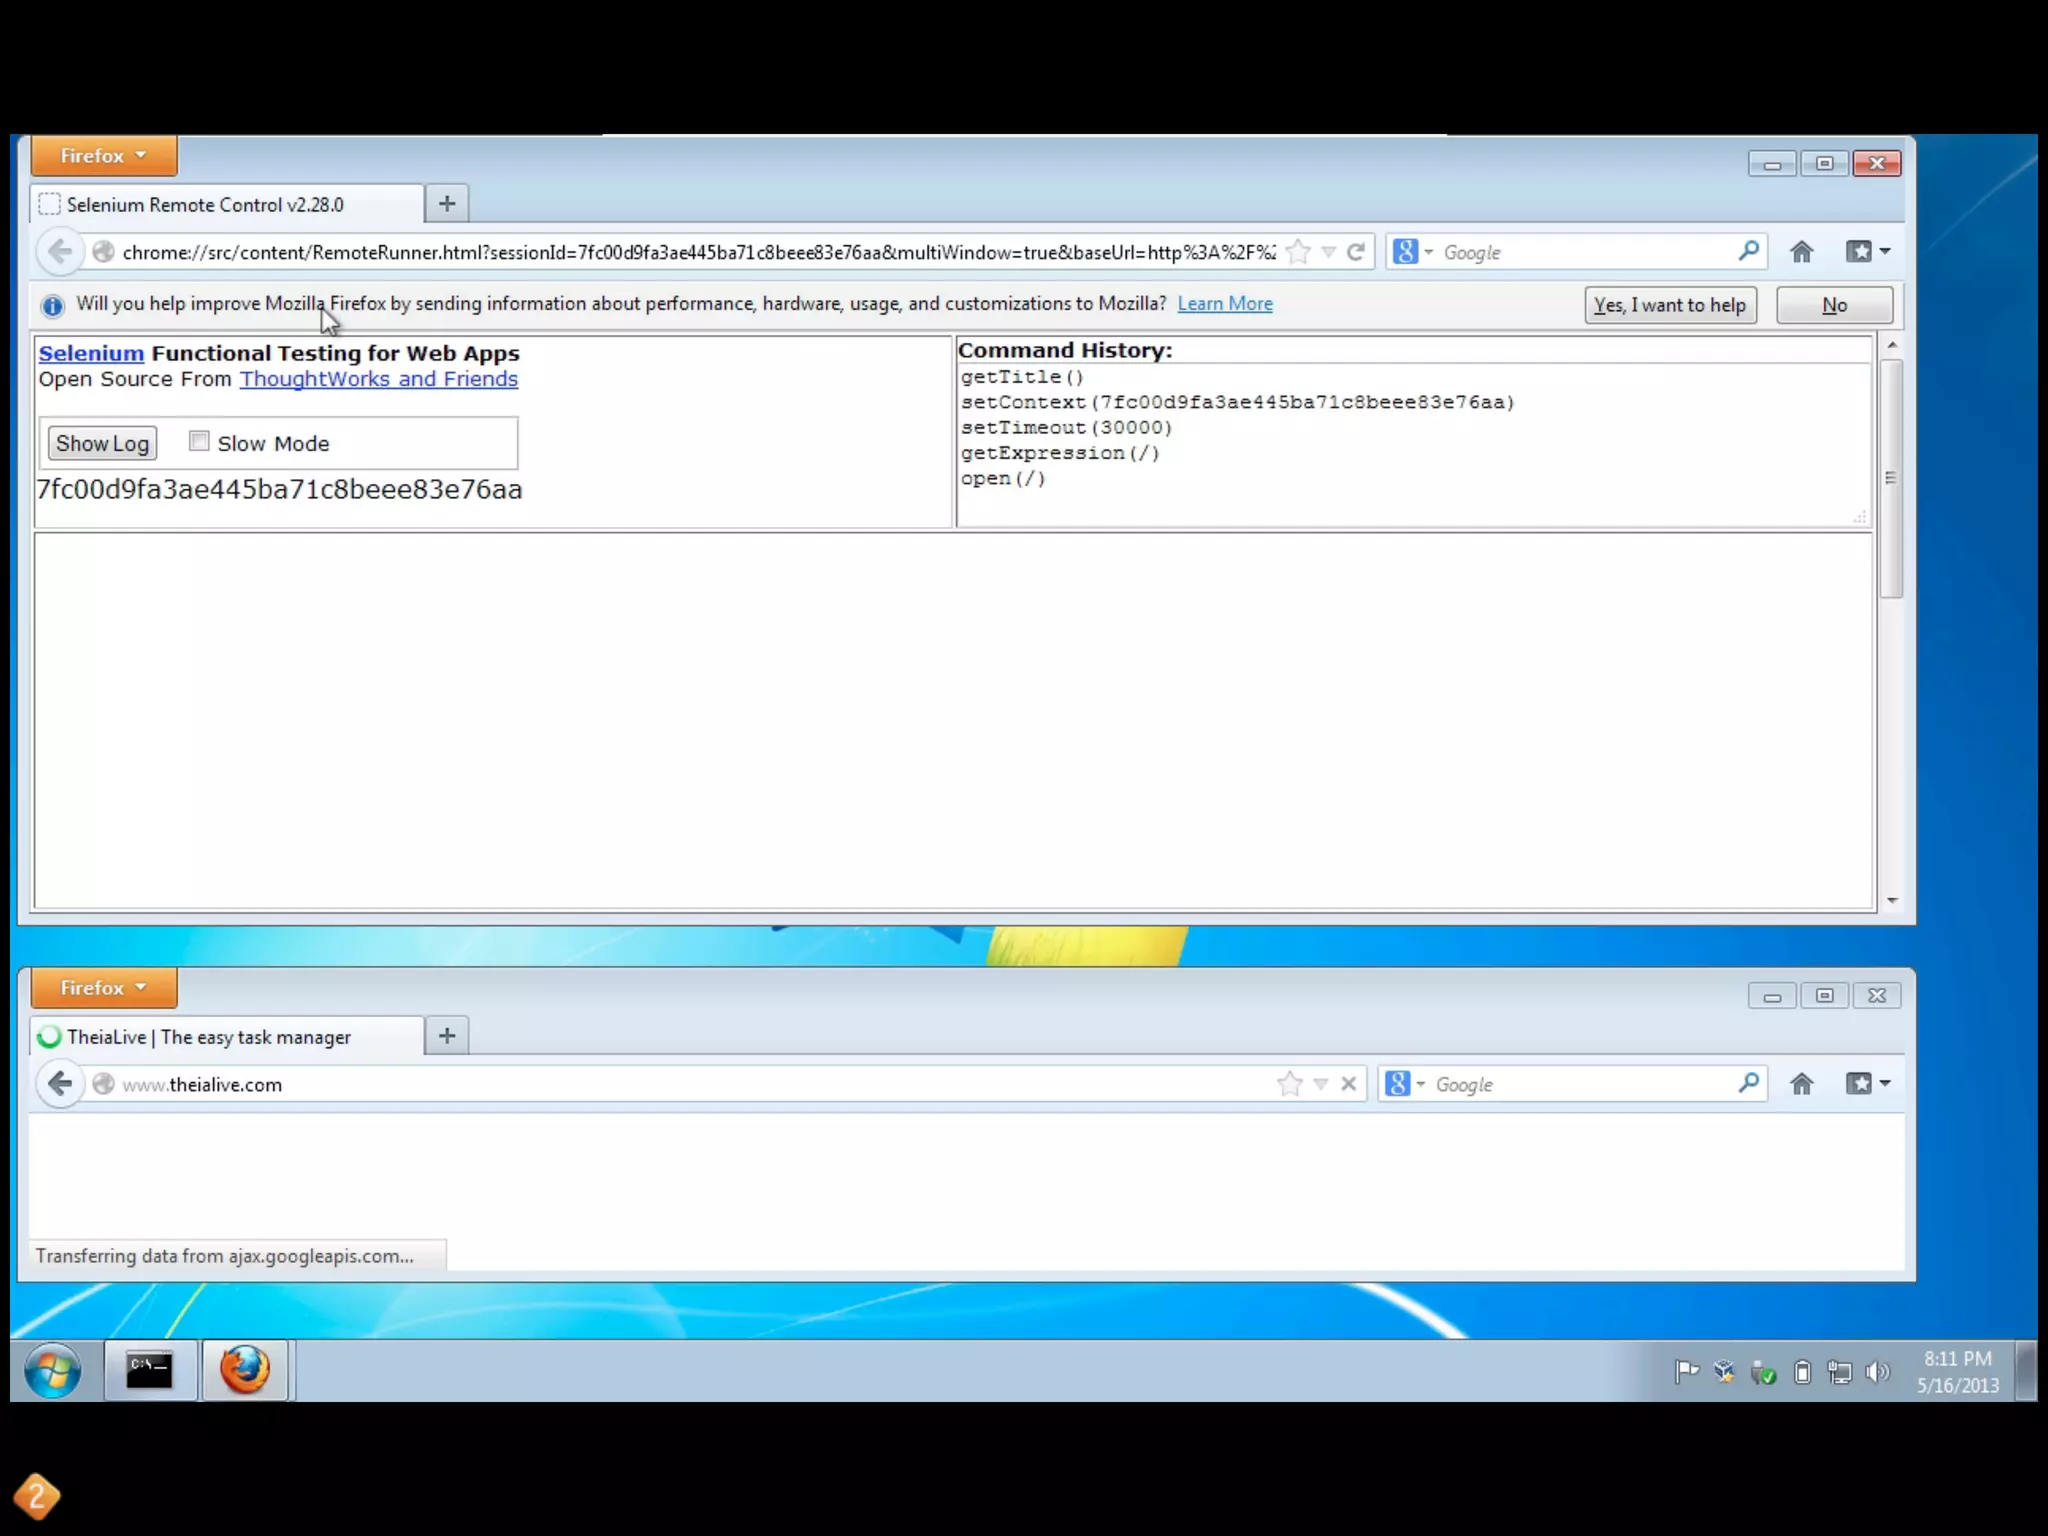2048x1536 pixels.
Task: Open the command prompt from the taskbar
Action: (x=149, y=1370)
